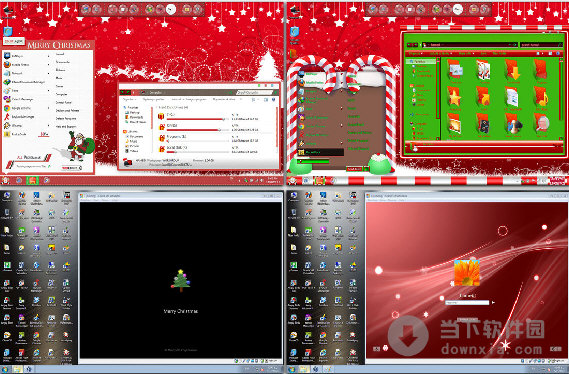The image size is (569, 374).
Task: Open Help and Support in white Start menu
Action: 66,127
